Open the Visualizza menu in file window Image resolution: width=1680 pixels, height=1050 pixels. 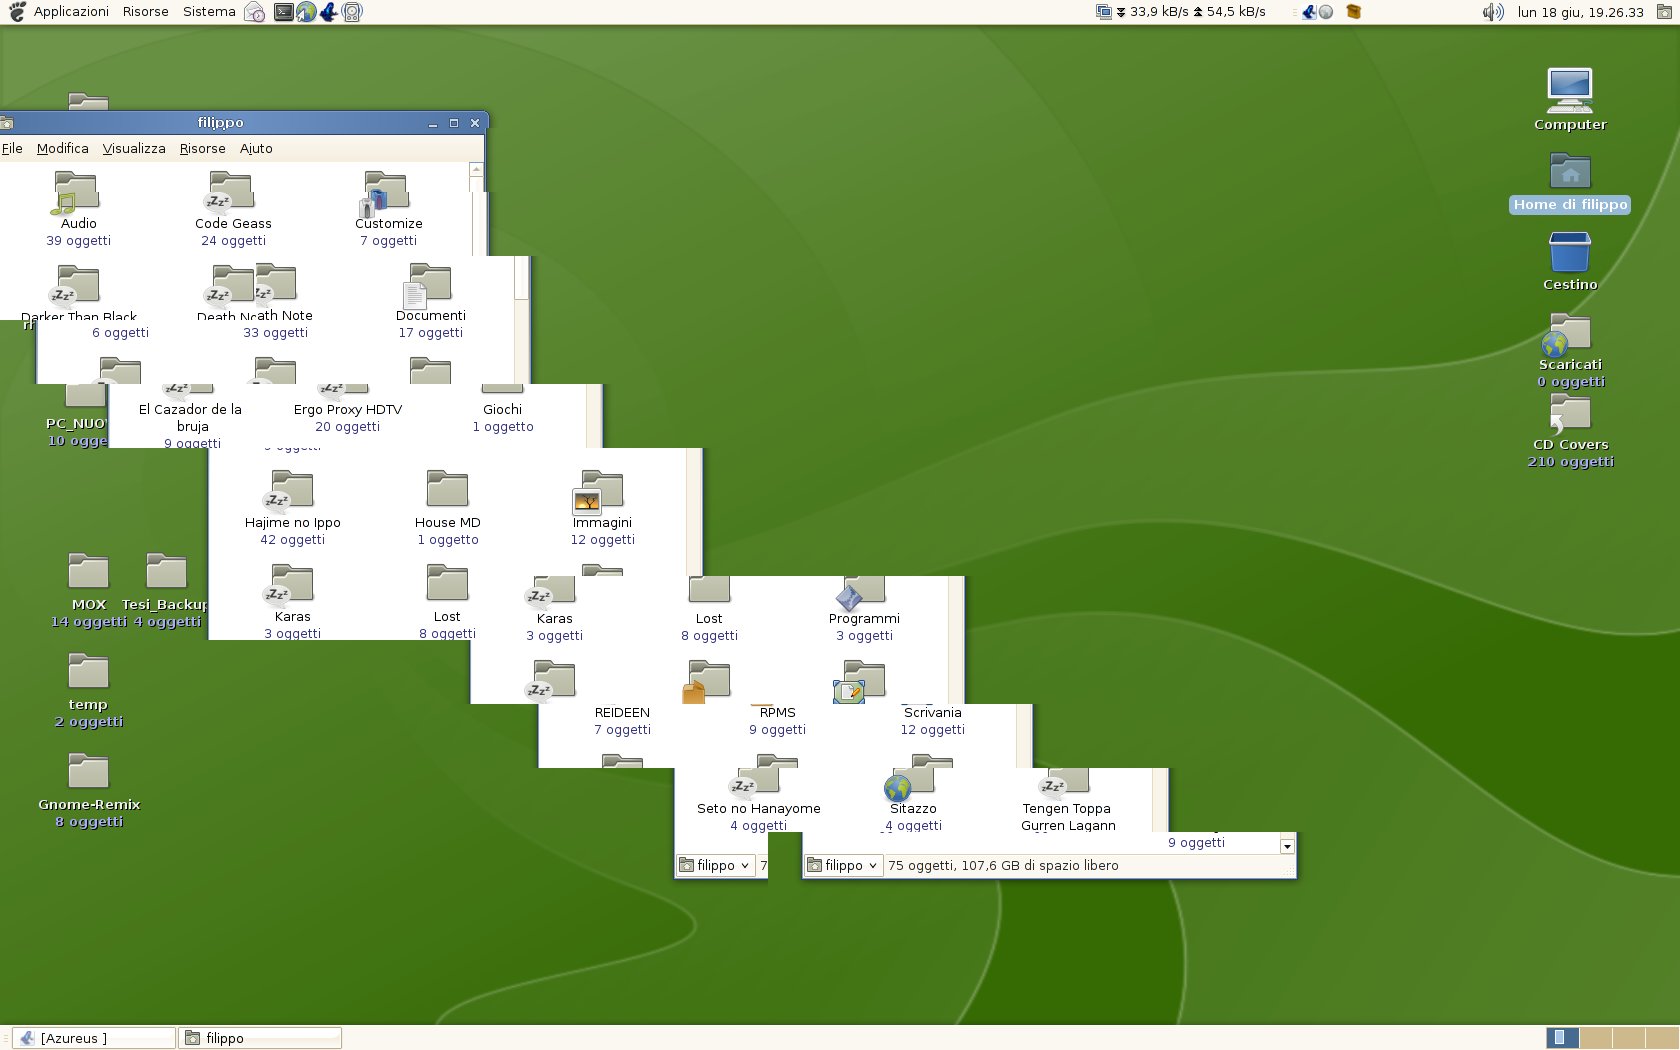[134, 149]
